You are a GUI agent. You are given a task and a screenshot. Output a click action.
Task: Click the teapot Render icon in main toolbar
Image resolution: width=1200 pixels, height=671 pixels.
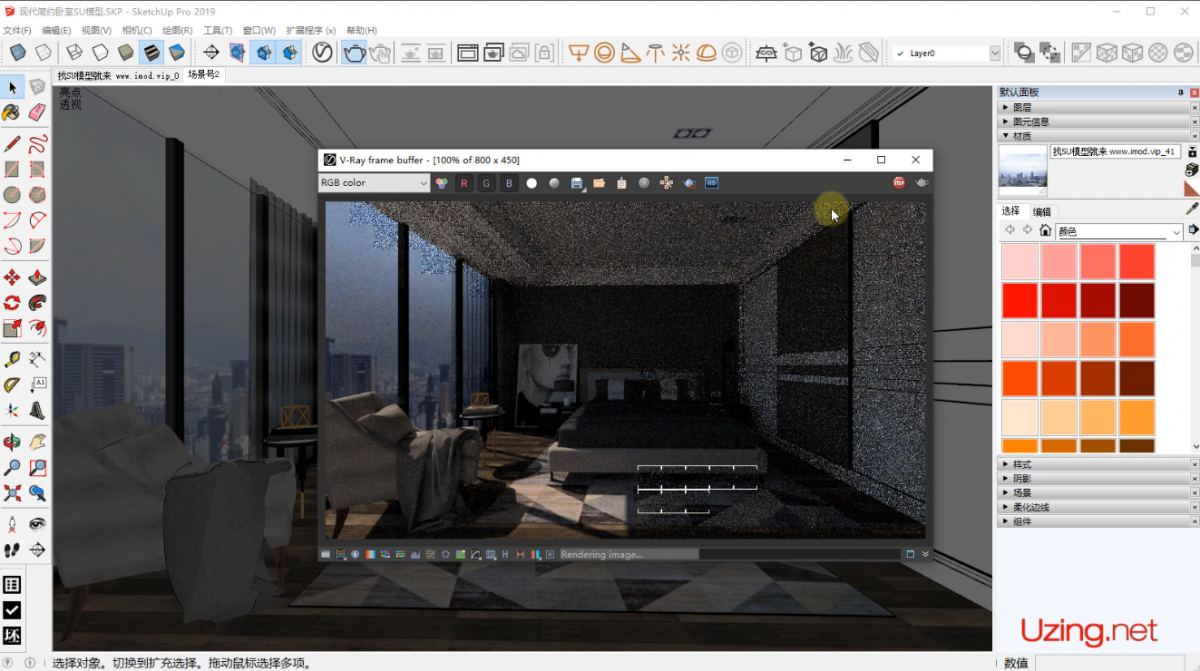[x=354, y=53]
